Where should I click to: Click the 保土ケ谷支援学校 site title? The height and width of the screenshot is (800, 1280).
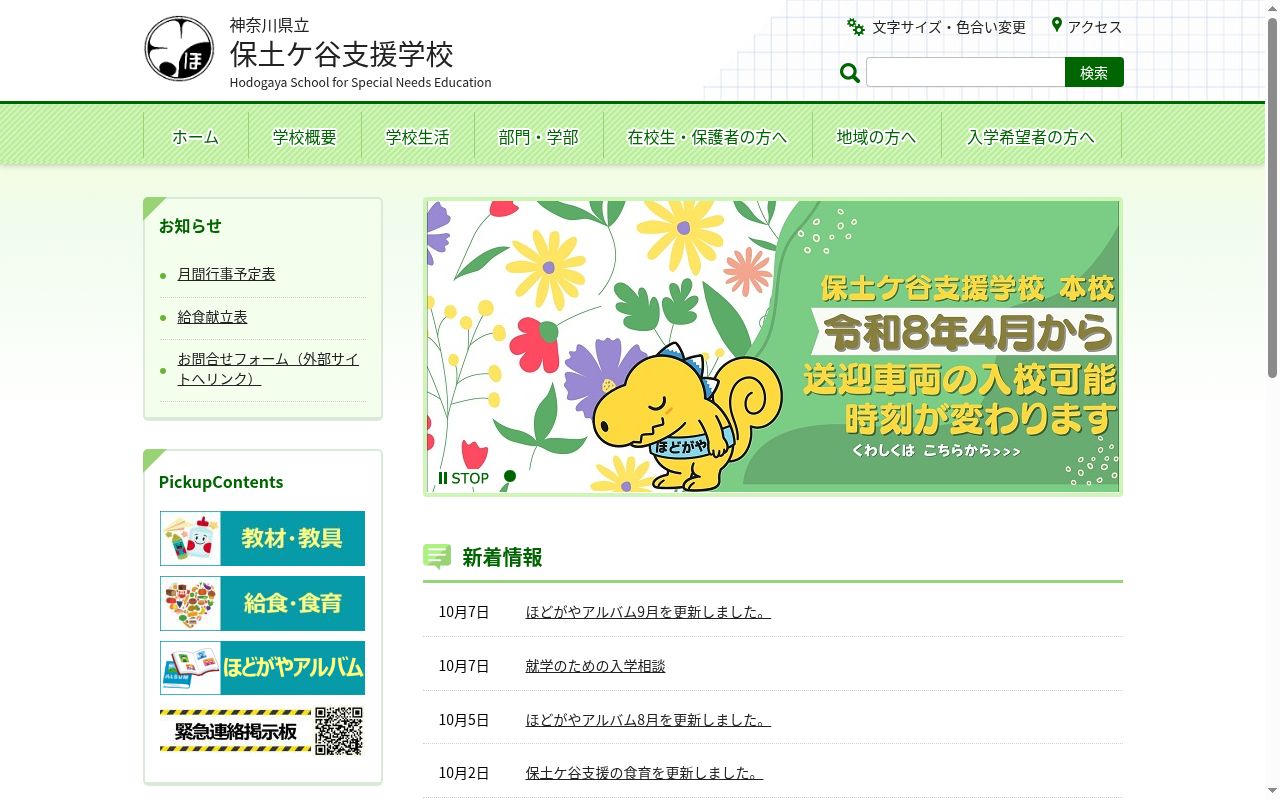tap(342, 54)
